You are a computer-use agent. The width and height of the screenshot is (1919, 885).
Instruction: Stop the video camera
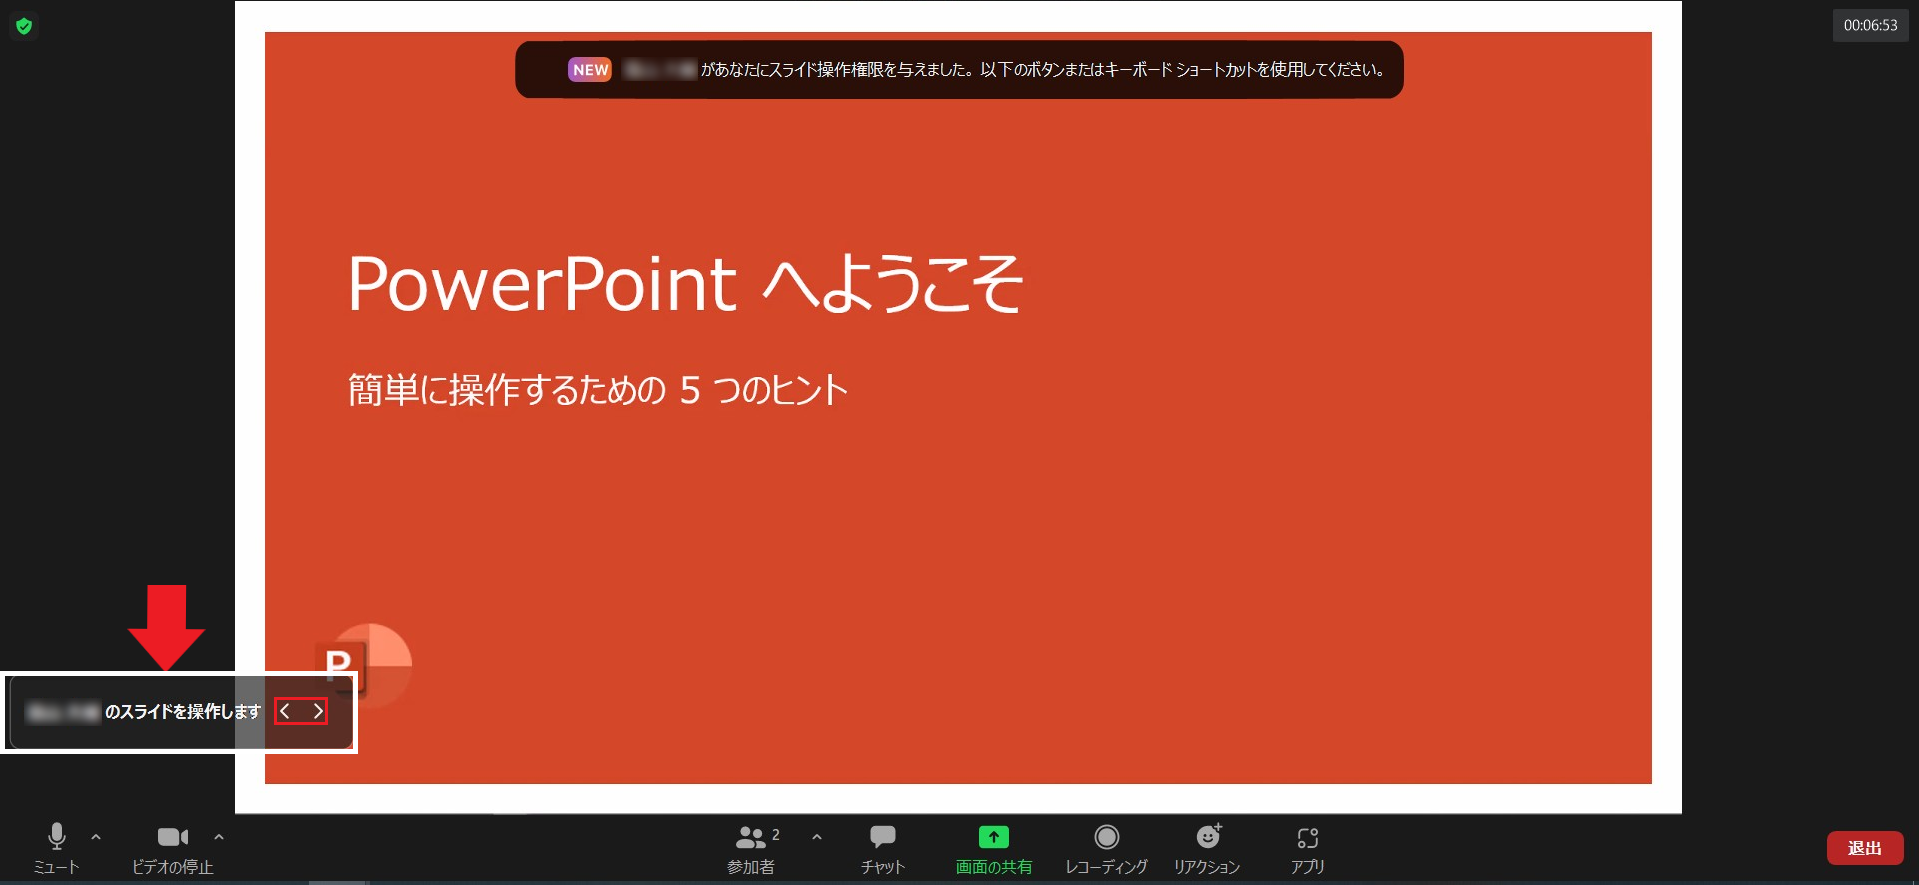pyautogui.click(x=173, y=849)
